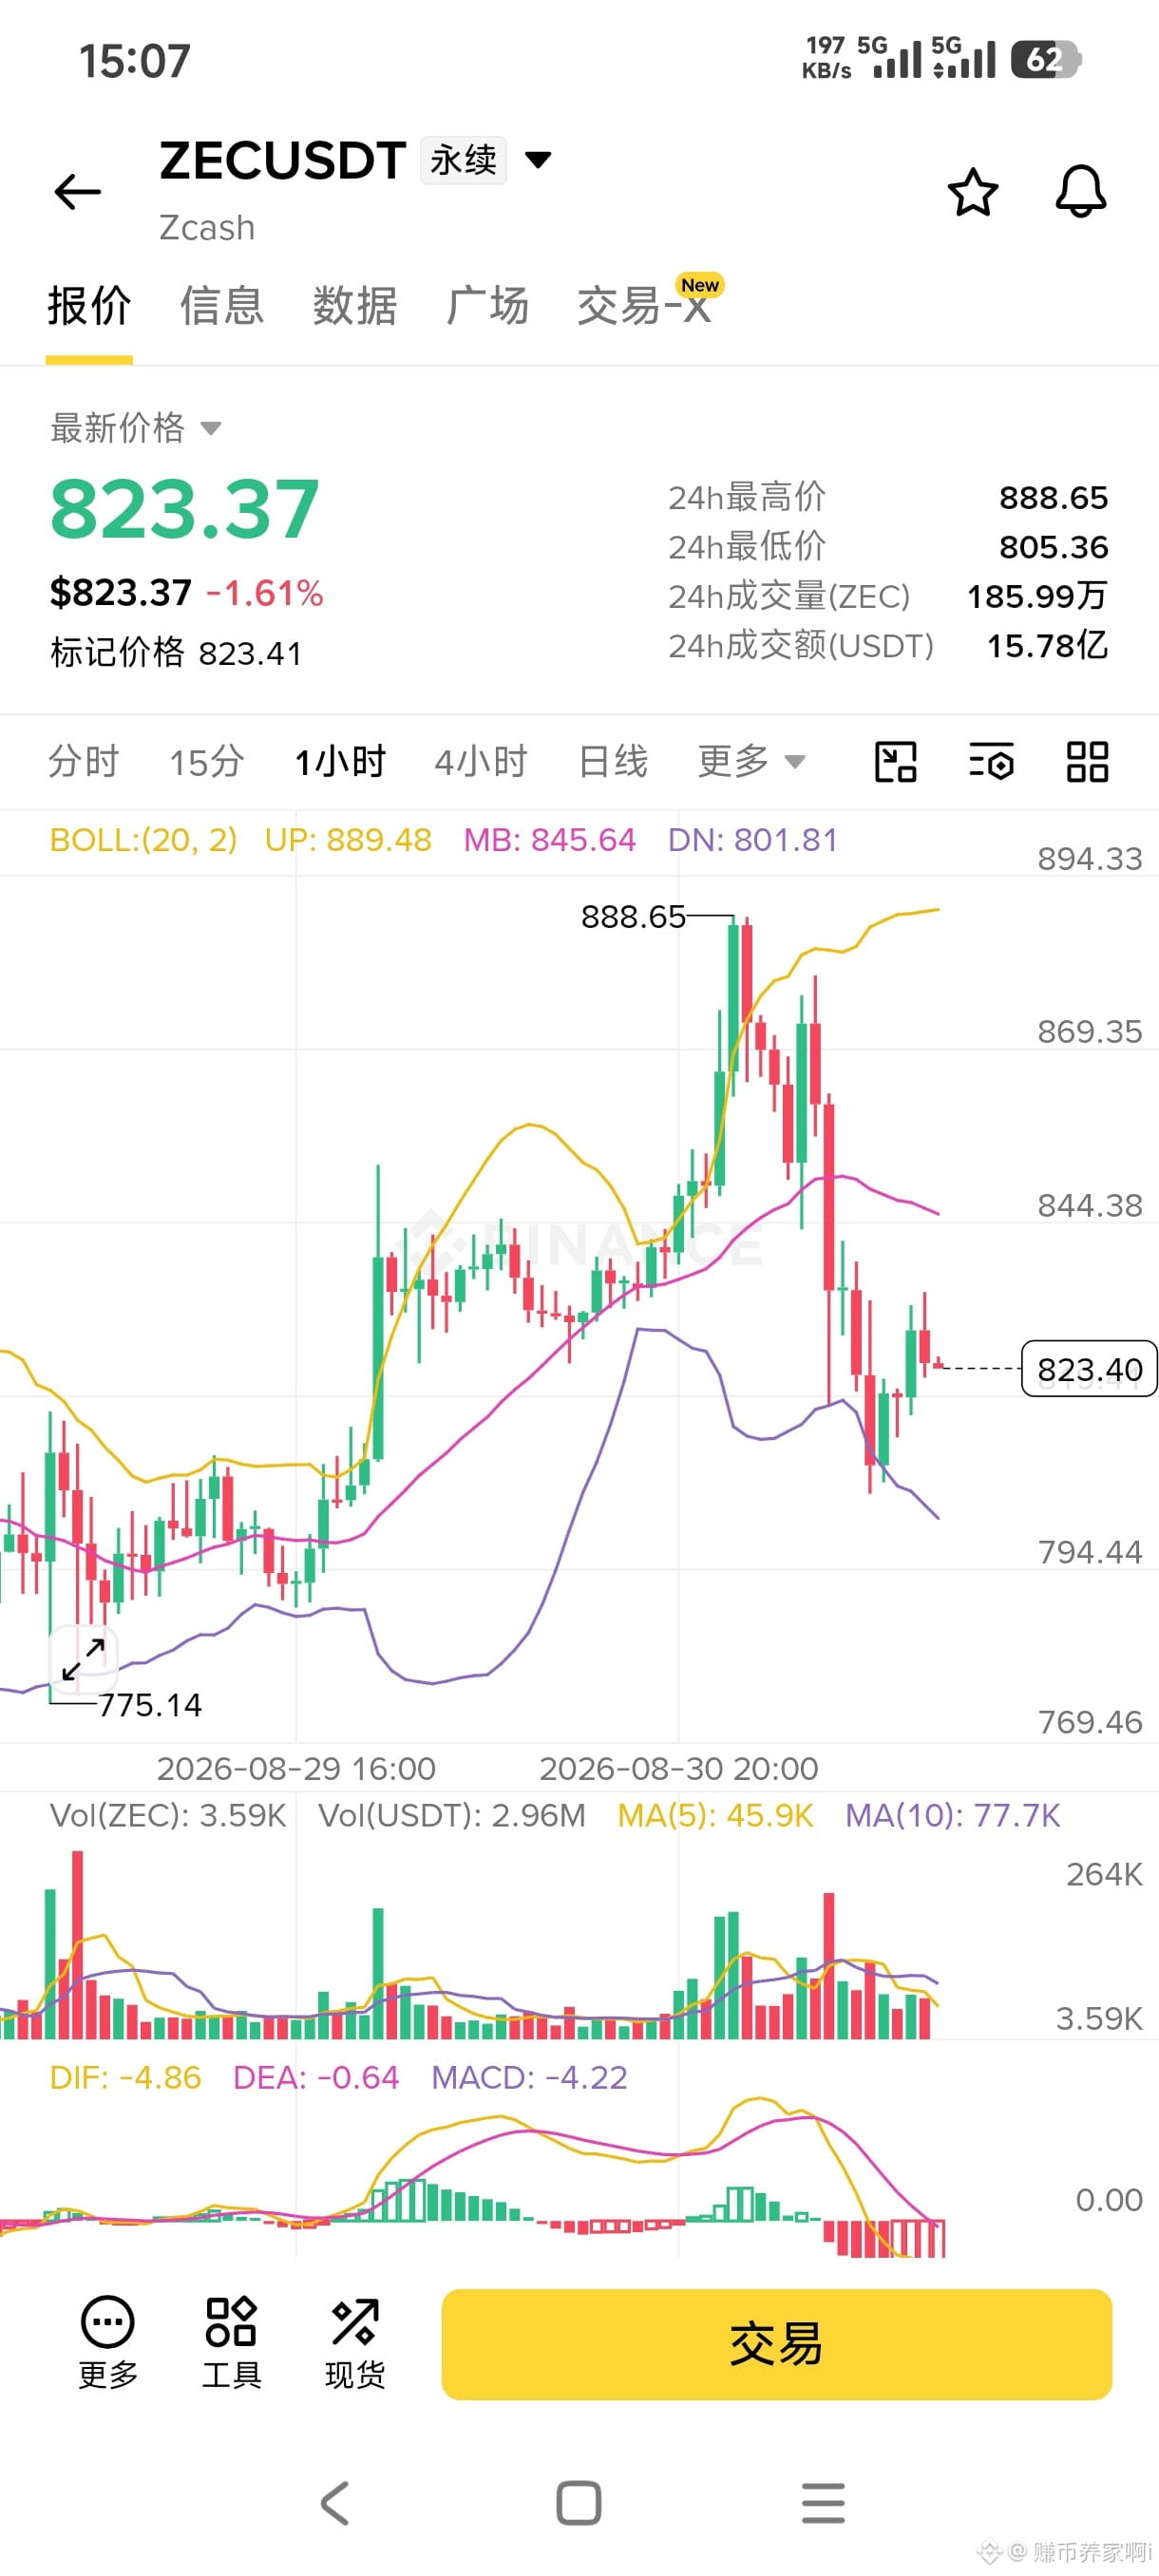Tap the back arrow icon

(x=78, y=191)
